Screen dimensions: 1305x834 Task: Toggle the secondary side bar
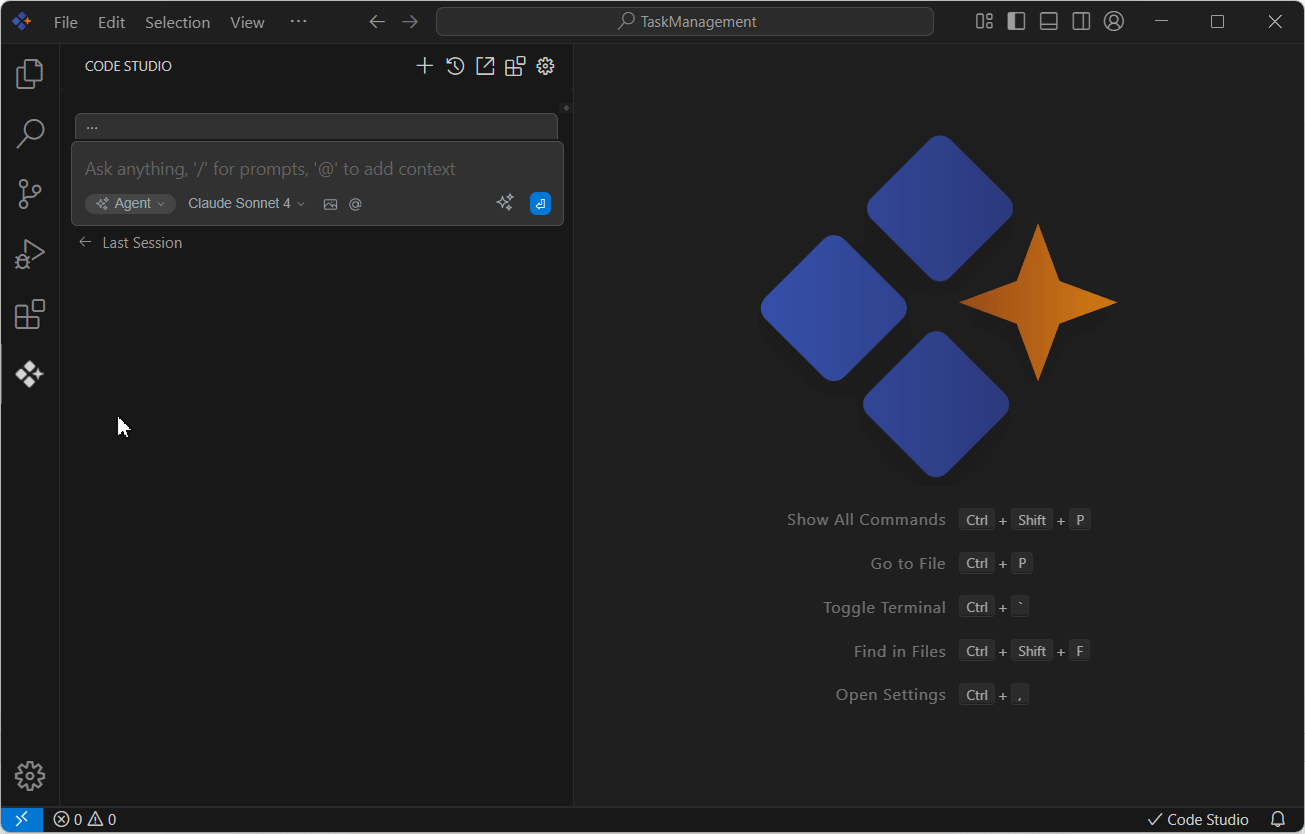tap(1081, 22)
